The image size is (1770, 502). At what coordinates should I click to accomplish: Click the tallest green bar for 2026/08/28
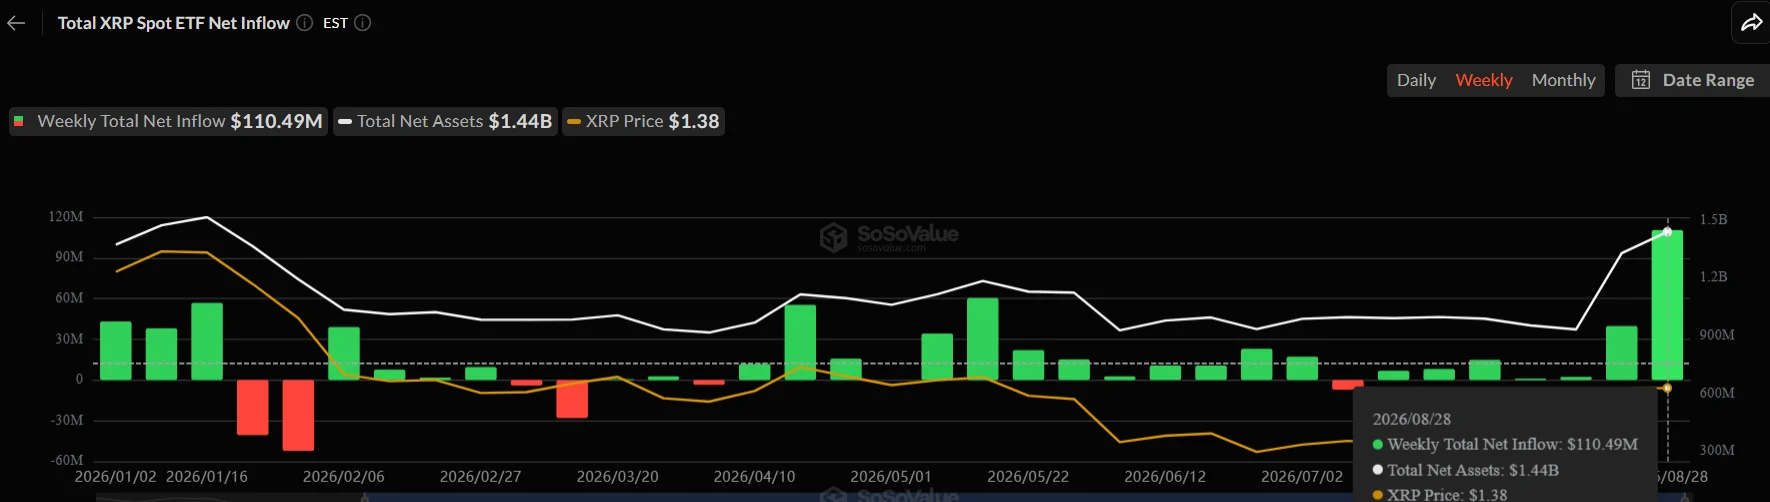point(1667,305)
